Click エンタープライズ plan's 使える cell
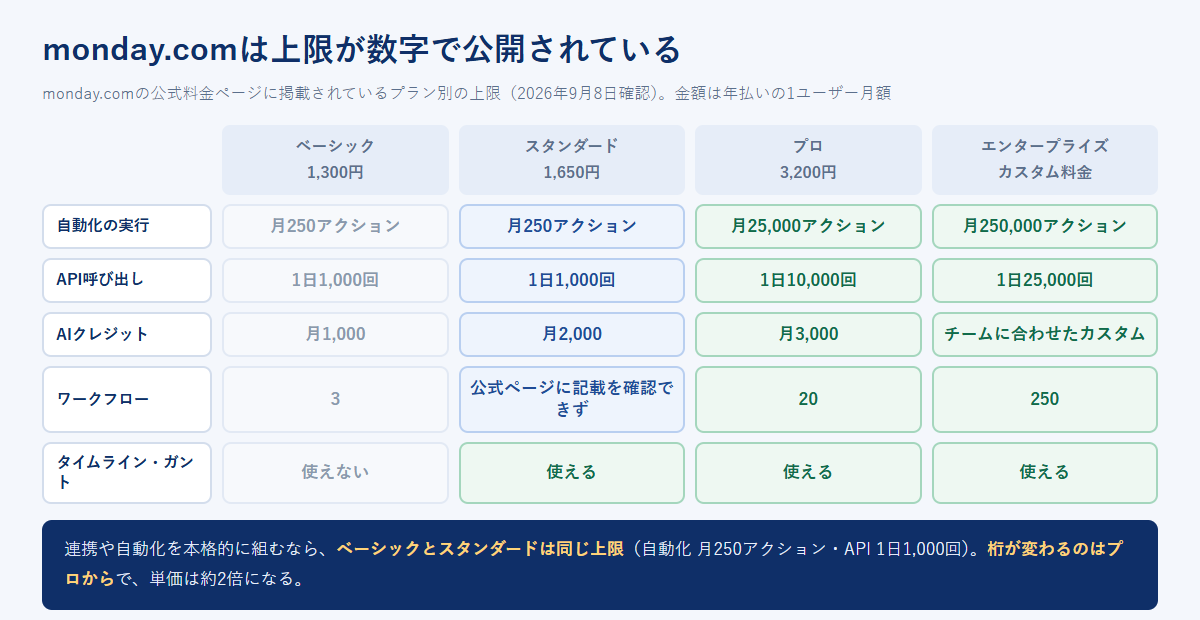 pyautogui.click(x=1045, y=472)
